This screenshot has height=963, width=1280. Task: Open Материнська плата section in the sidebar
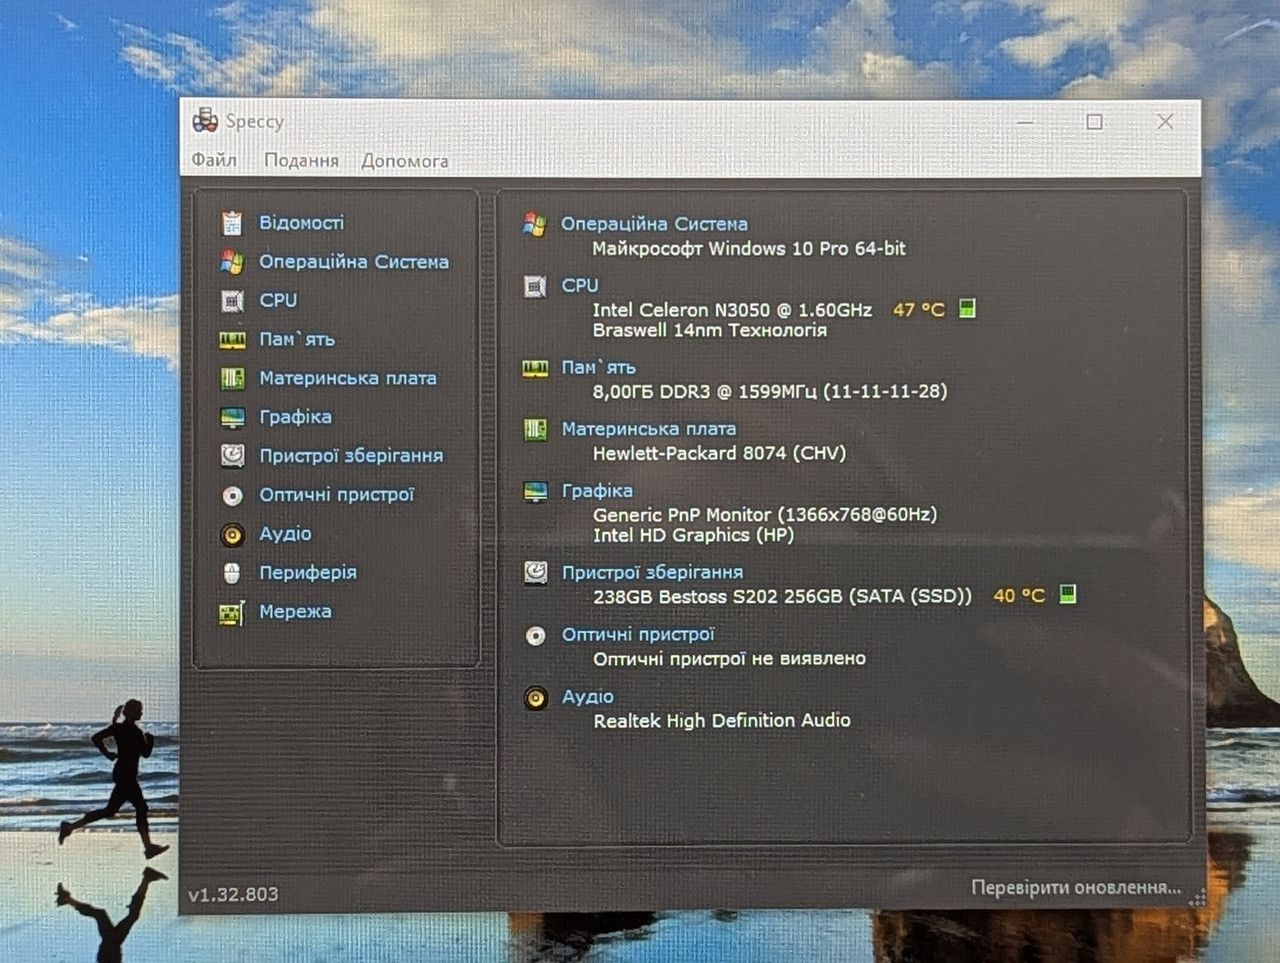[x=347, y=378]
